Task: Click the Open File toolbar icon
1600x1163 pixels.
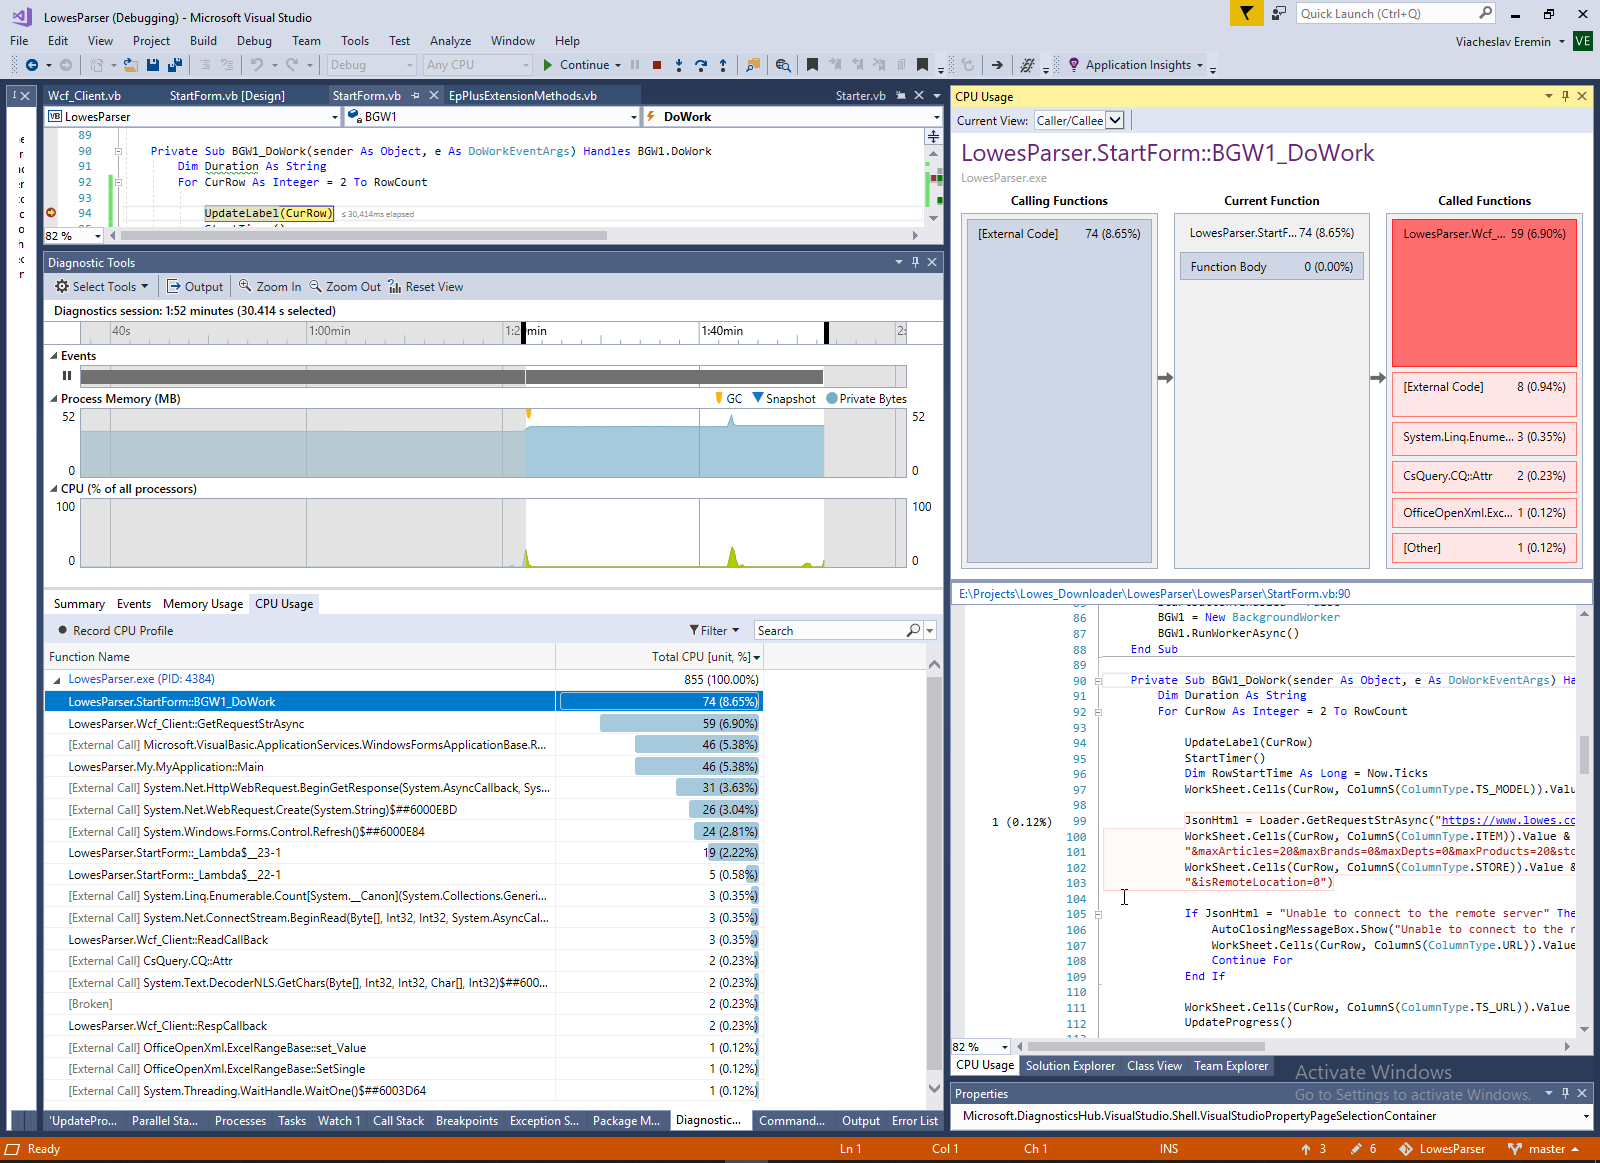Action: (x=130, y=65)
